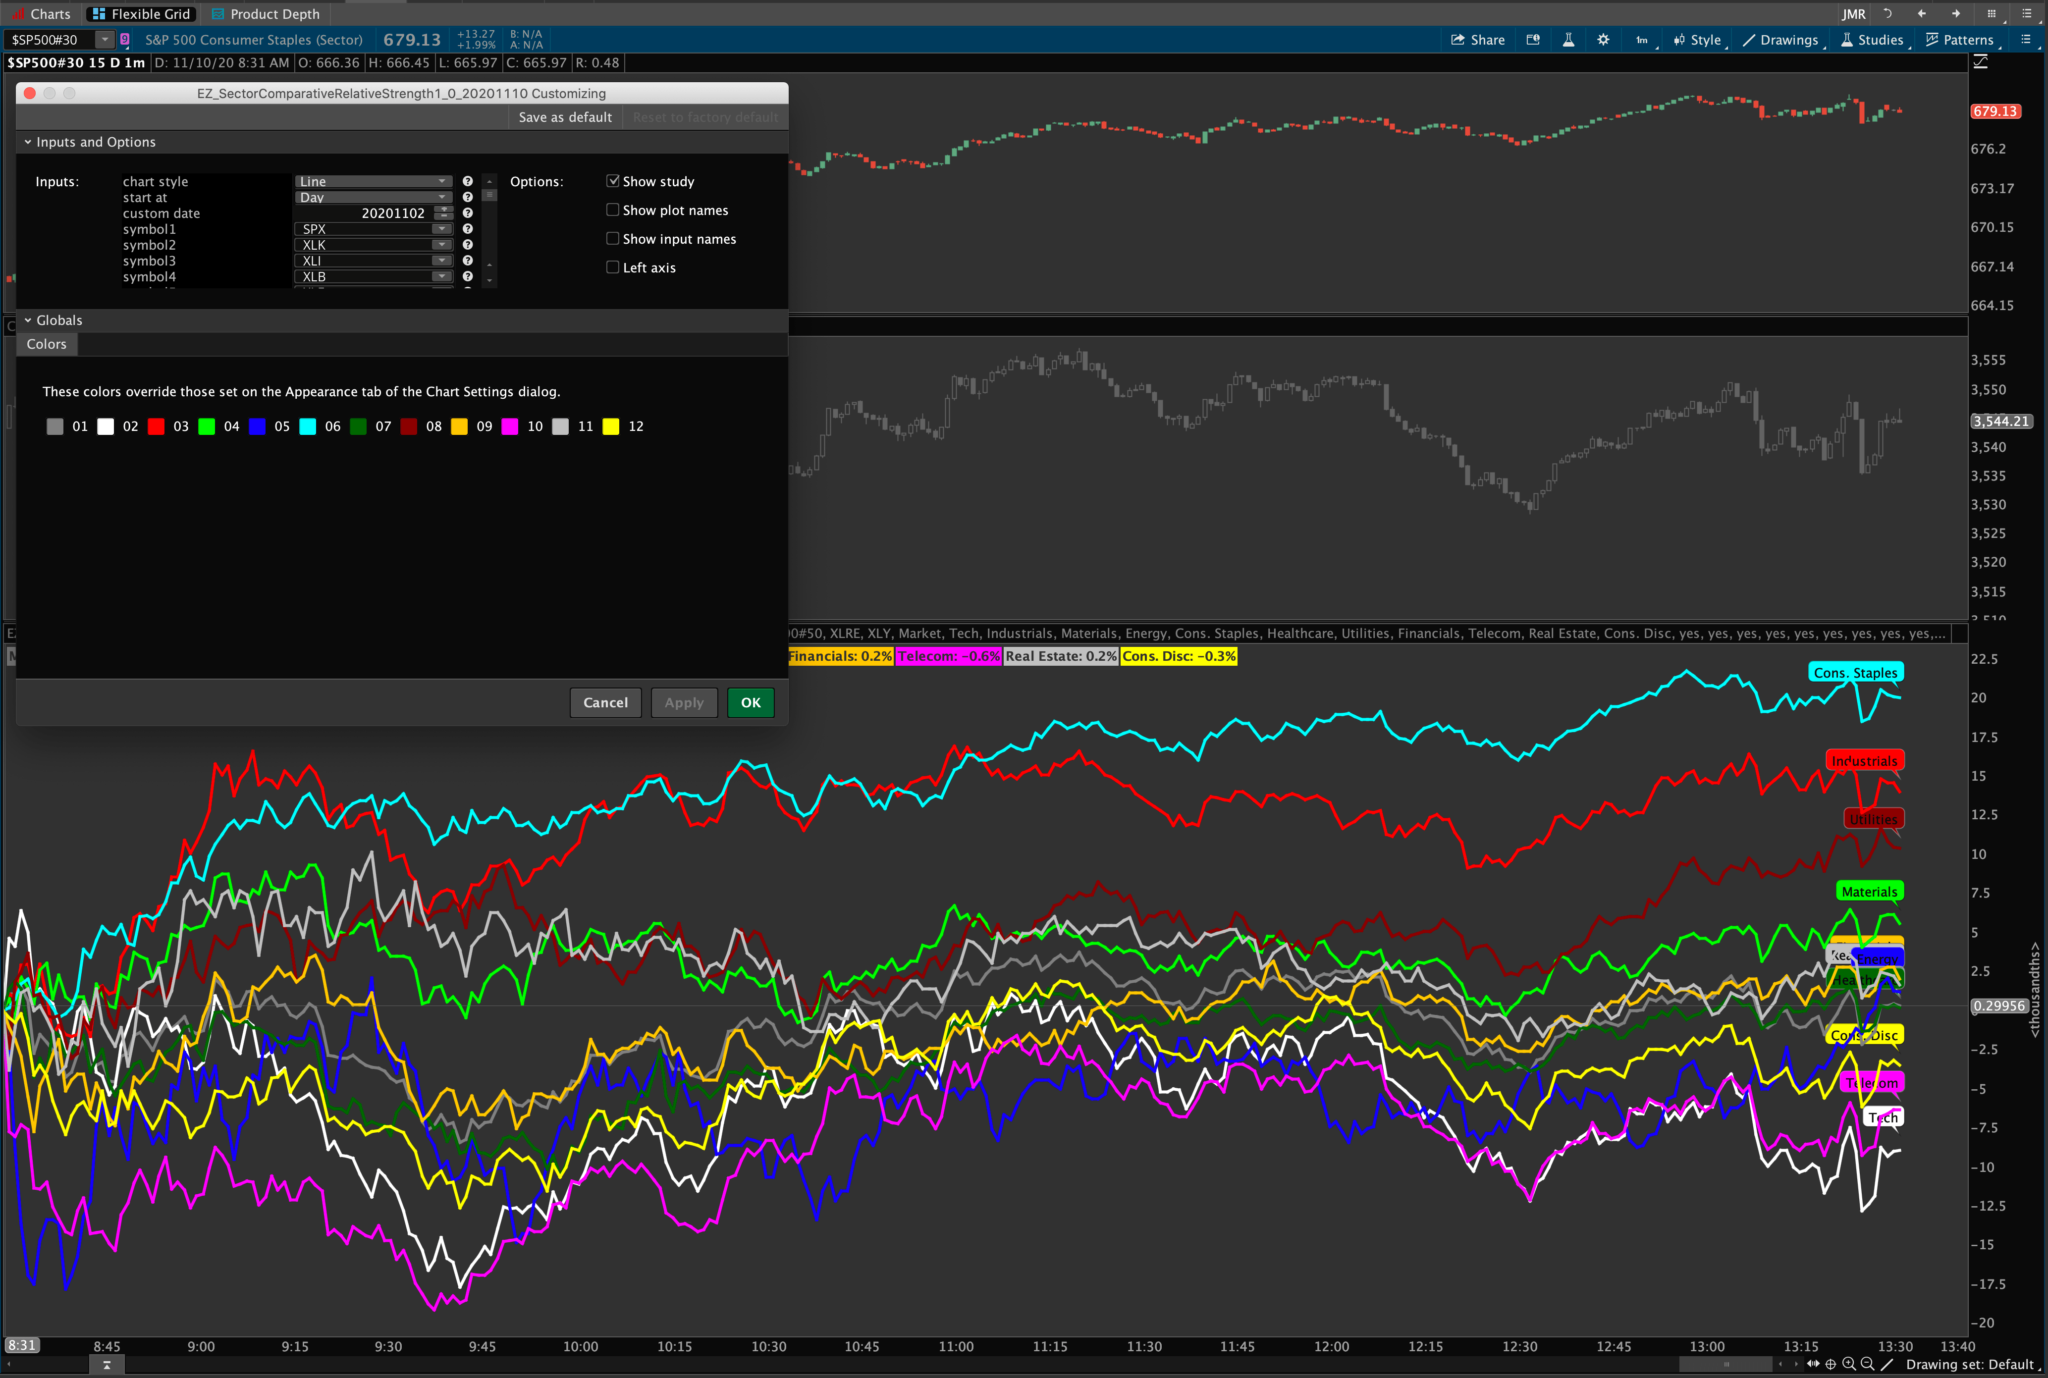This screenshot has height=1378, width=2048.
Task: Click the OK button in the dialog
Action: (x=750, y=703)
